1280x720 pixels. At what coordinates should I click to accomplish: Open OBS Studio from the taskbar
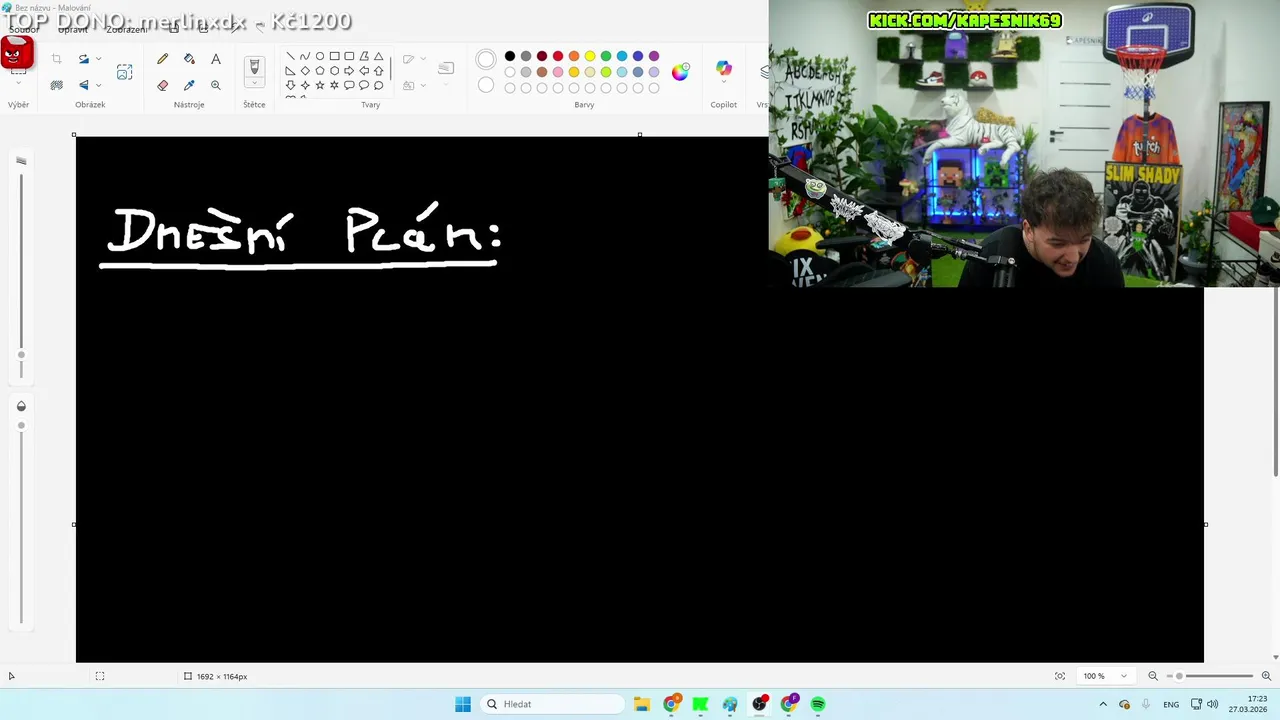click(760, 704)
